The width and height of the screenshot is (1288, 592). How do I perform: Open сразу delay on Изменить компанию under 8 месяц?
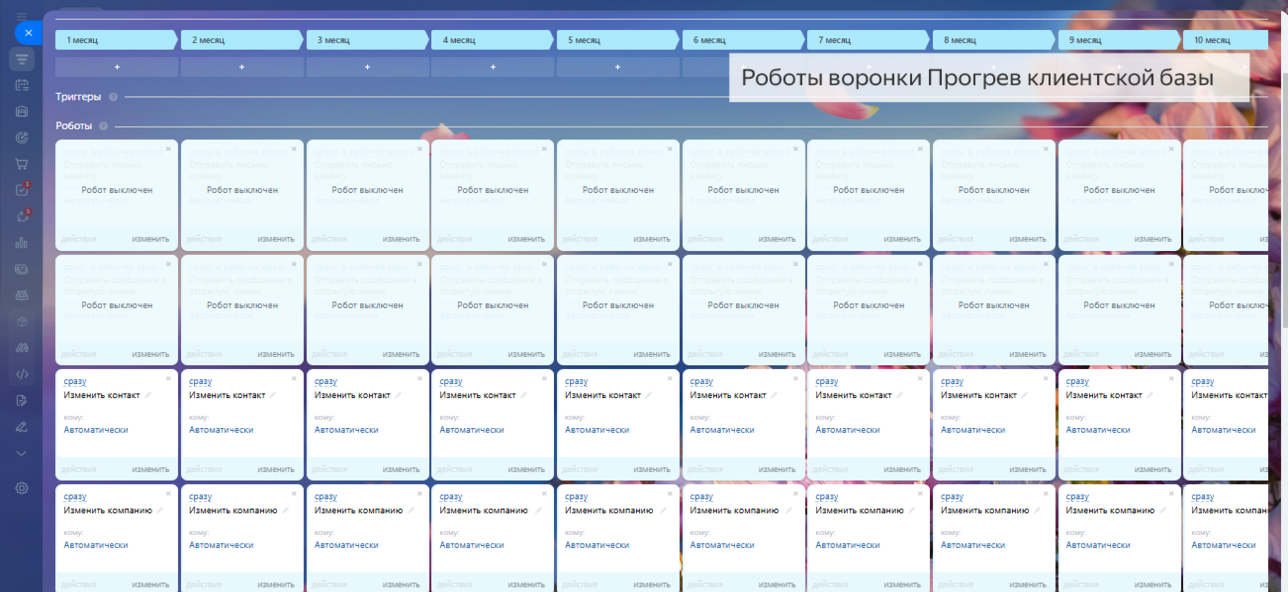click(x=952, y=496)
